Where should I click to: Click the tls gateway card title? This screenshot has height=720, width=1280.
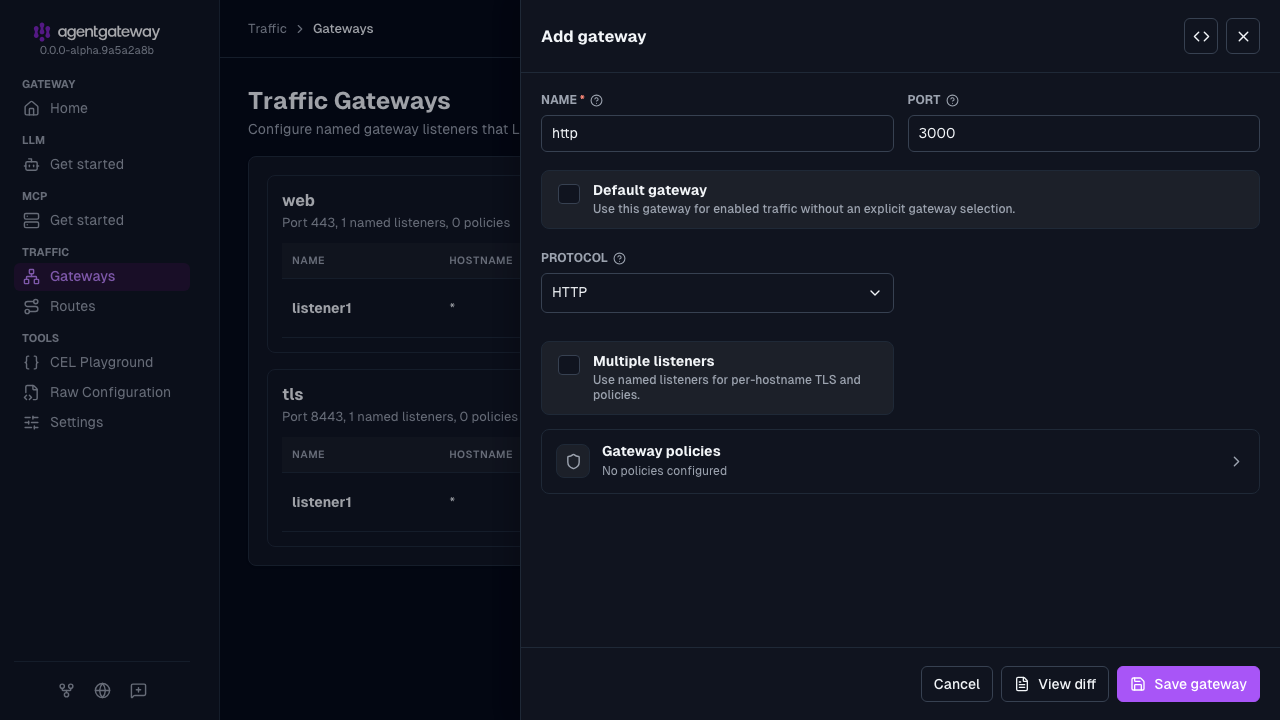coord(292,394)
